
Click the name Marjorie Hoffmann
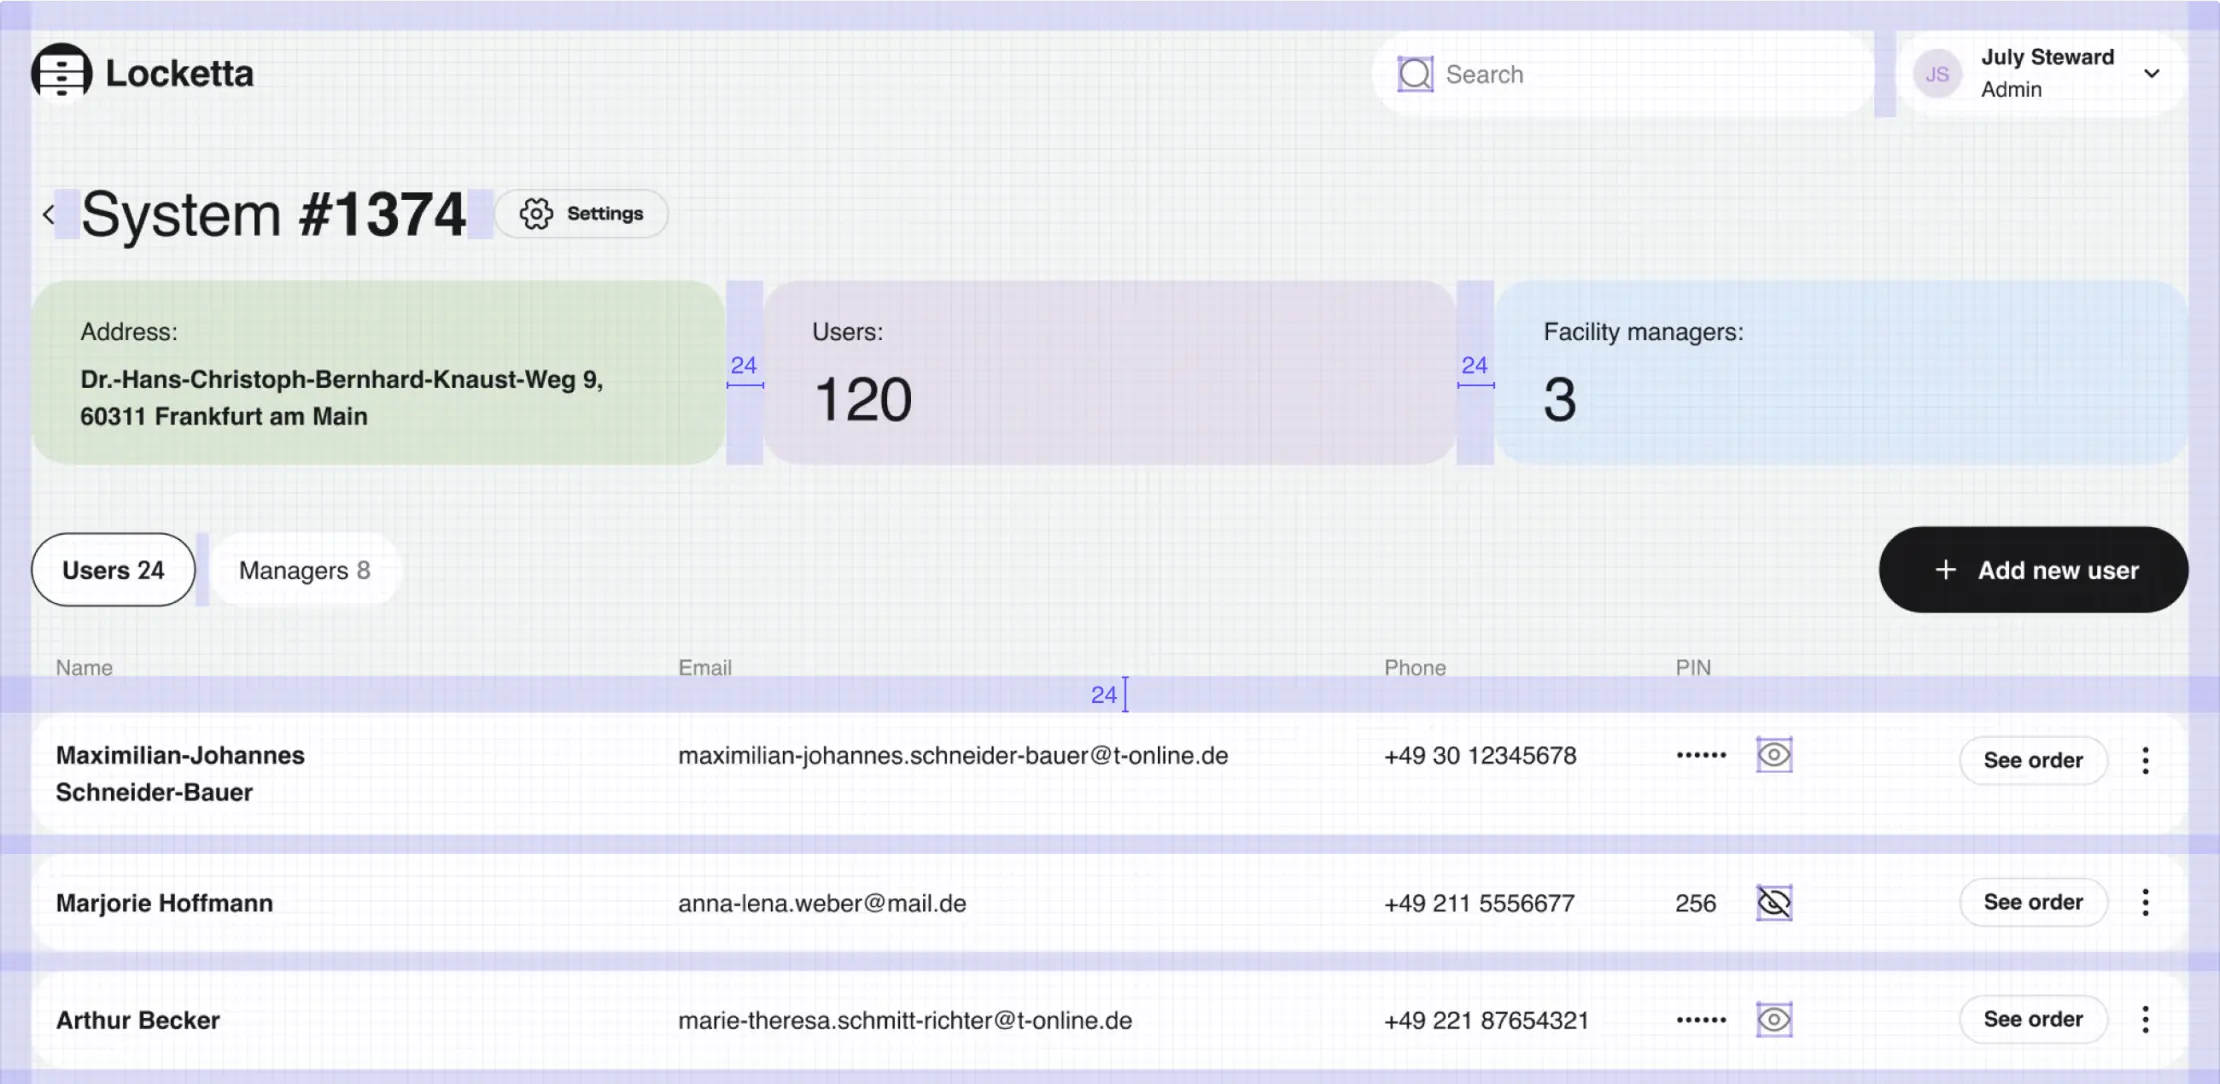(x=164, y=903)
